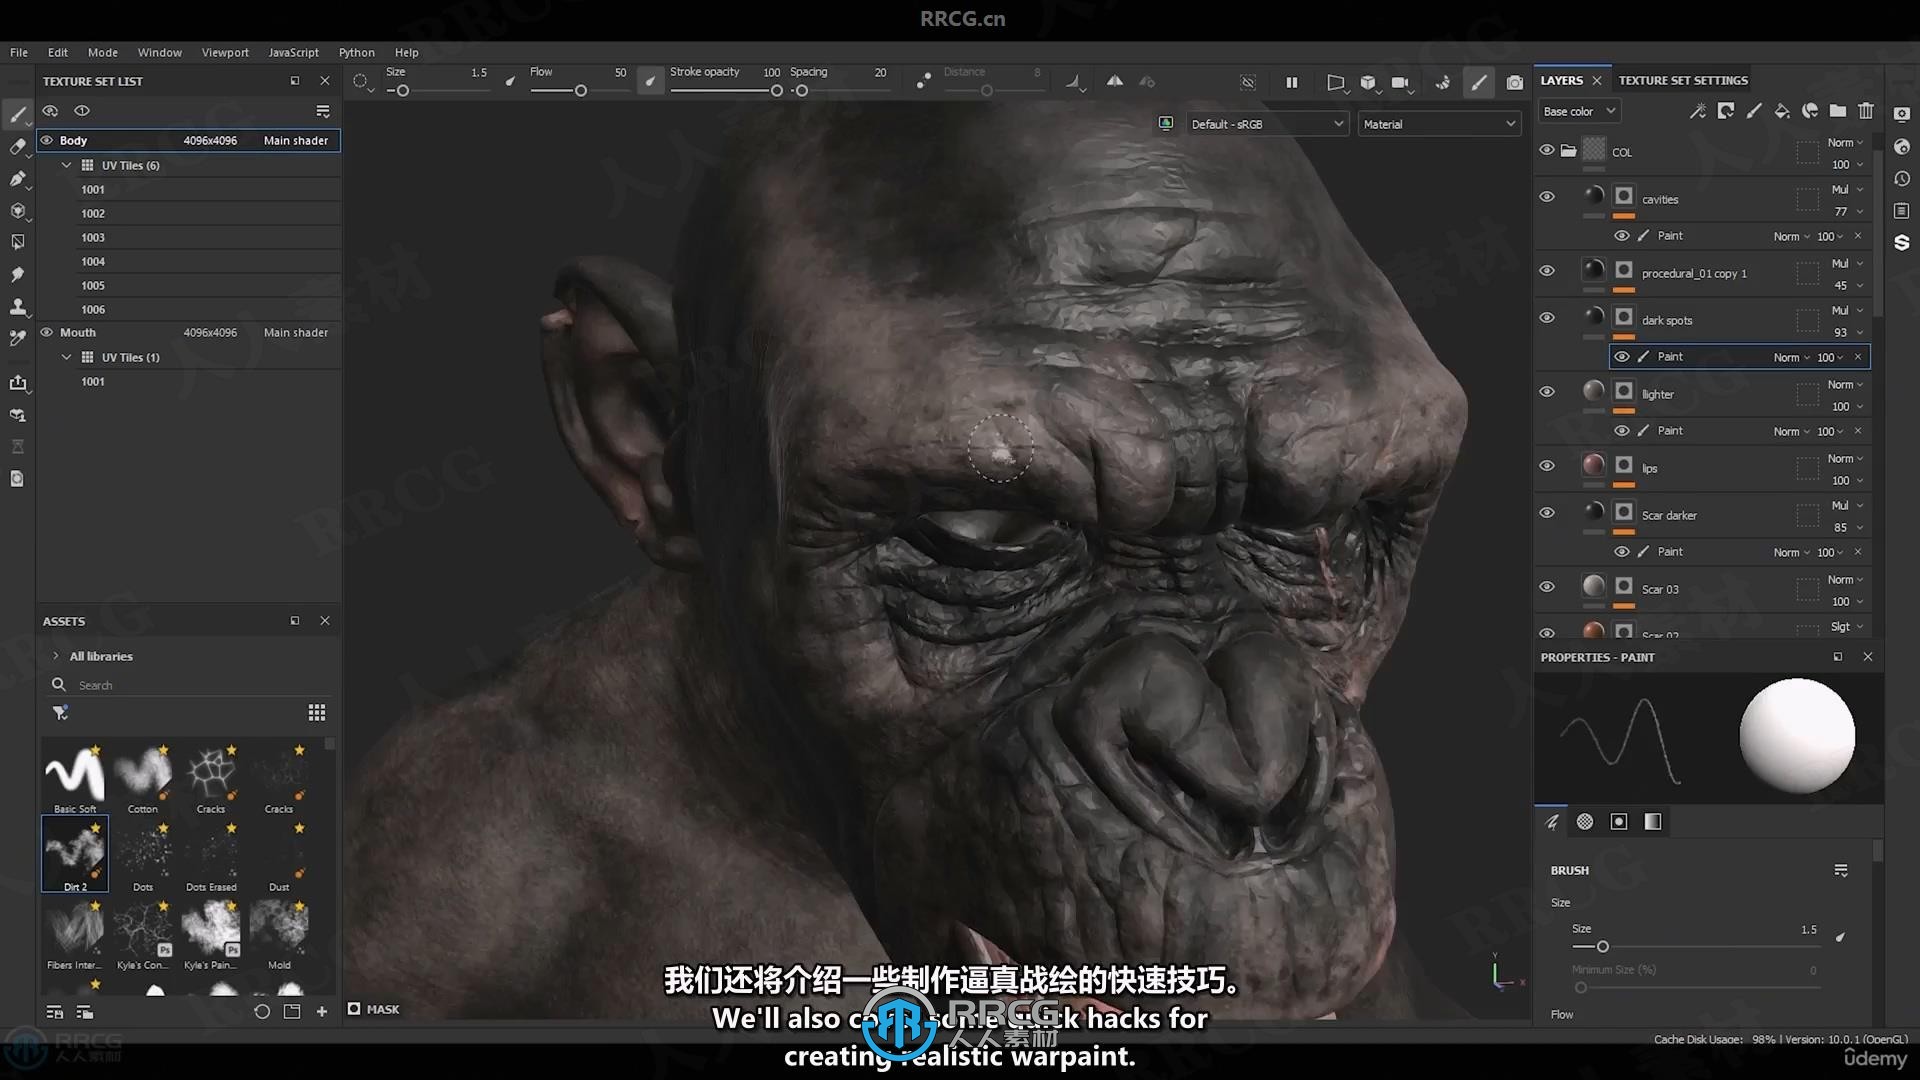The image size is (1920, 1080).
Task: Add a fill layer bucket icon
Action: pyautogui.click(x=1782, y=111)
